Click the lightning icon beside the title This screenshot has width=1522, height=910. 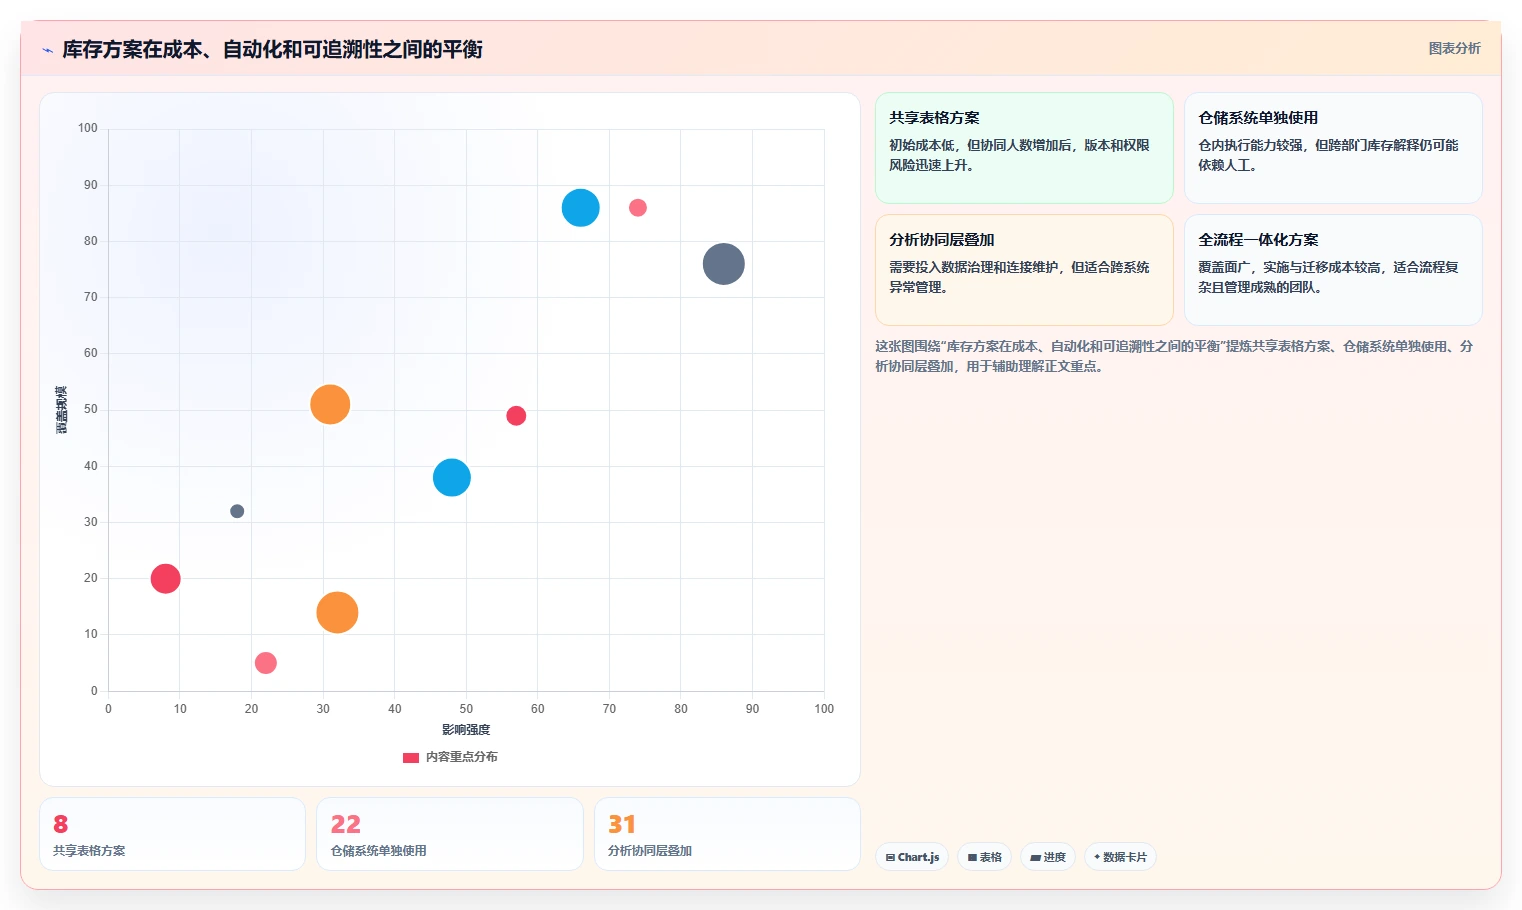(47, 50)
